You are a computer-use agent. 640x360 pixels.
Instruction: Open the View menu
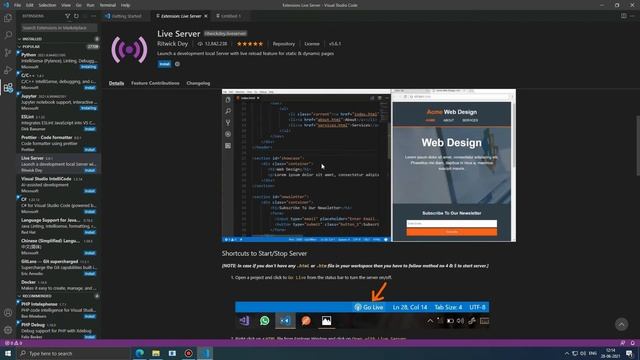(66, 5)
